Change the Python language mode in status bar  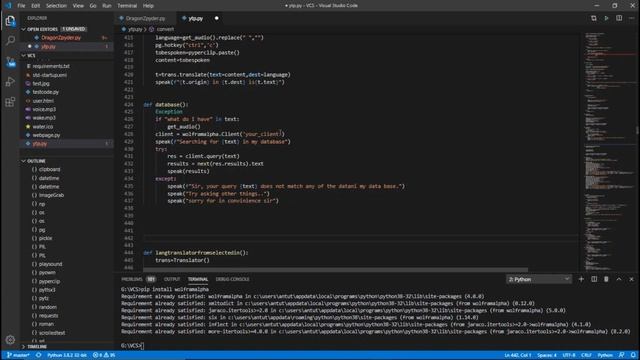(x=605, y=355)
